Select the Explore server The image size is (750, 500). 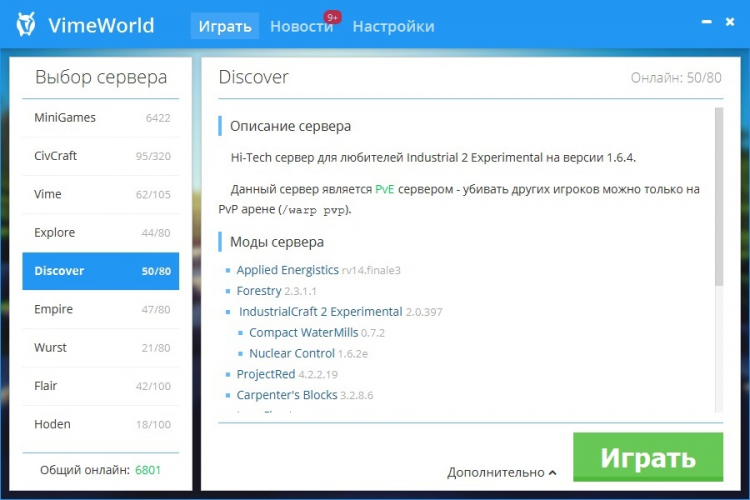(100, 233)
